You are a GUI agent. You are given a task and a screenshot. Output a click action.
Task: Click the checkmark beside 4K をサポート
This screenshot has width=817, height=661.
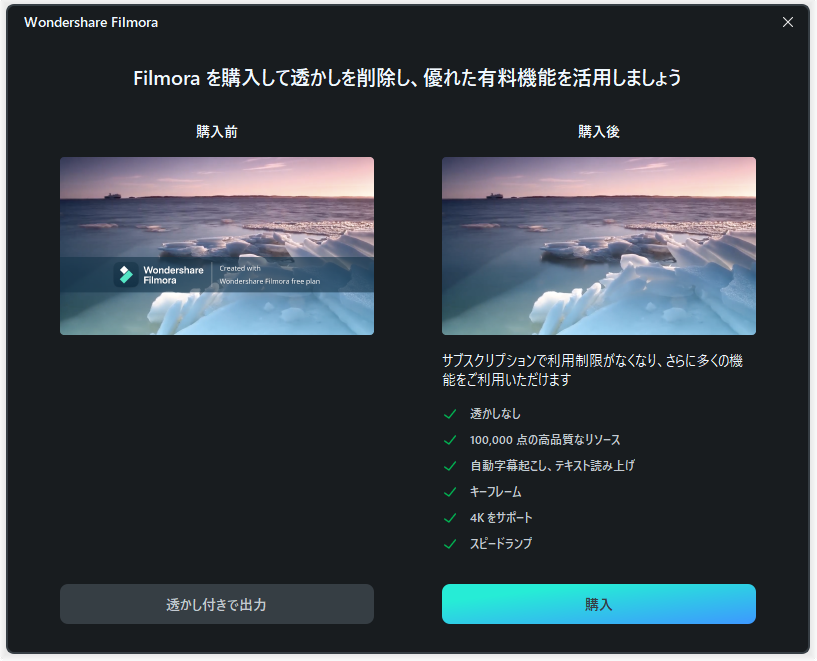tap(450, 518)
